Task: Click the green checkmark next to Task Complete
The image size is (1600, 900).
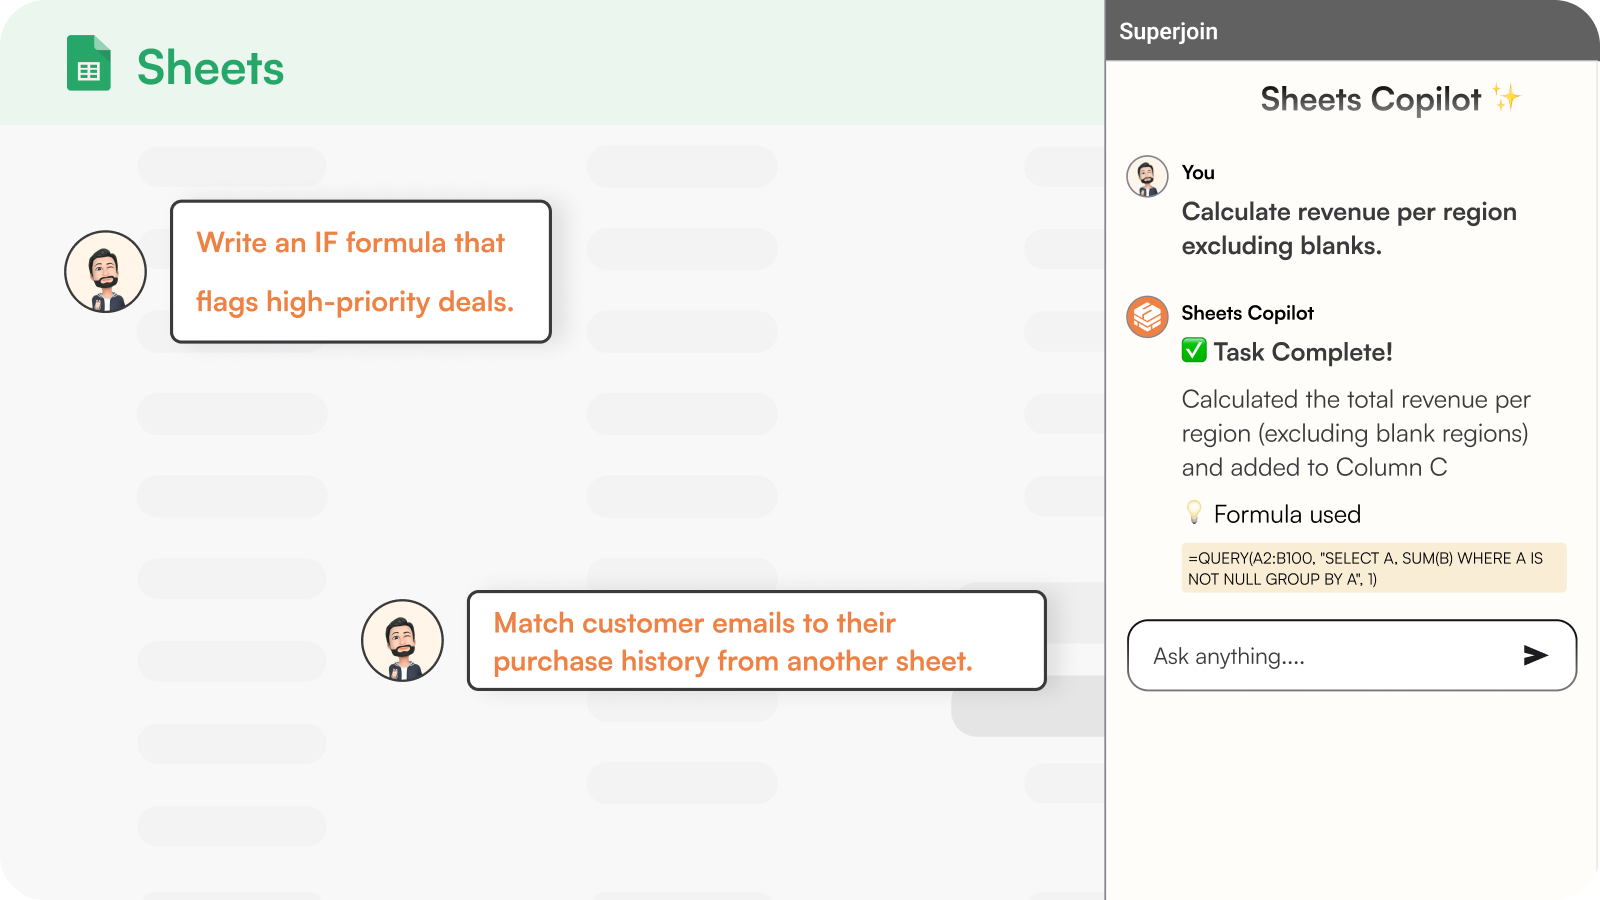Action: pos(1194,350)
